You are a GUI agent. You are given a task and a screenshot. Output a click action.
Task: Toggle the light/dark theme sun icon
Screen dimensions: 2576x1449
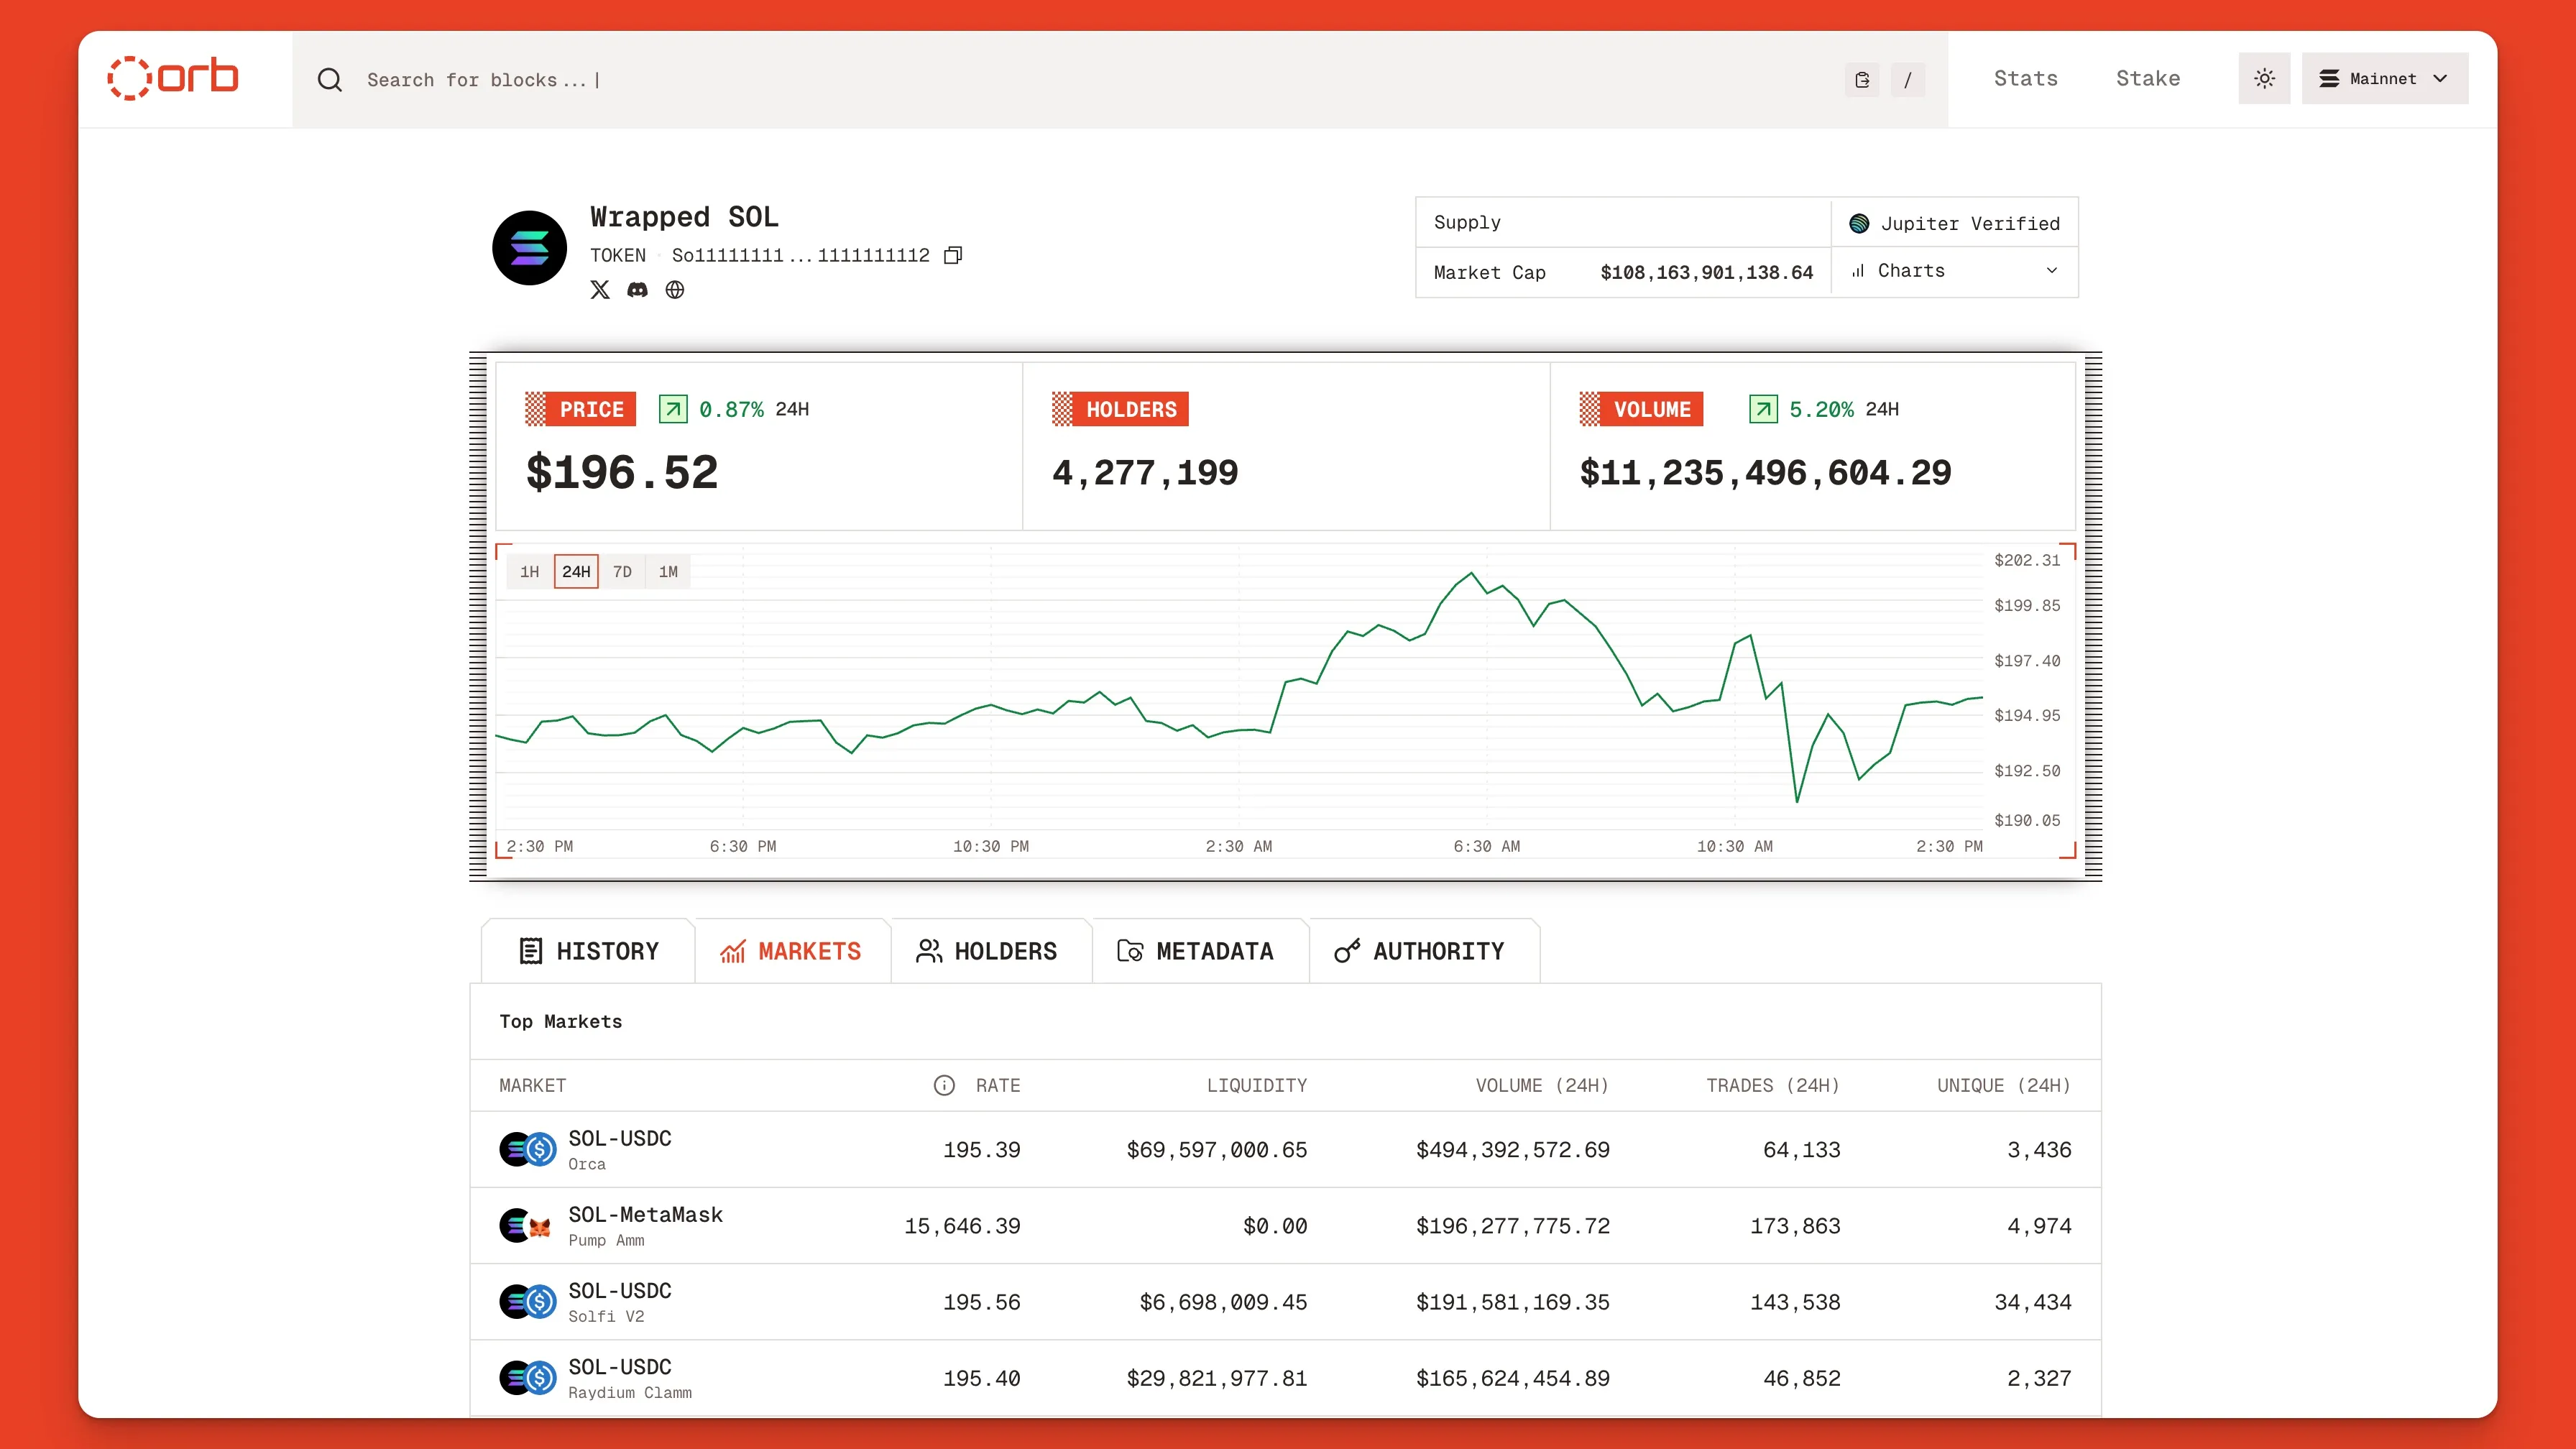click(2265, 78)
